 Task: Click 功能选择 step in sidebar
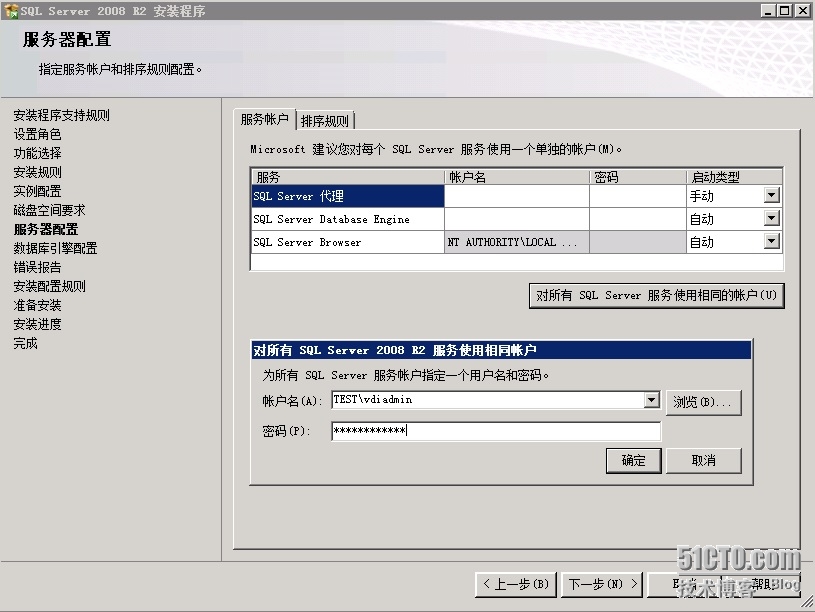pos(37,153)
